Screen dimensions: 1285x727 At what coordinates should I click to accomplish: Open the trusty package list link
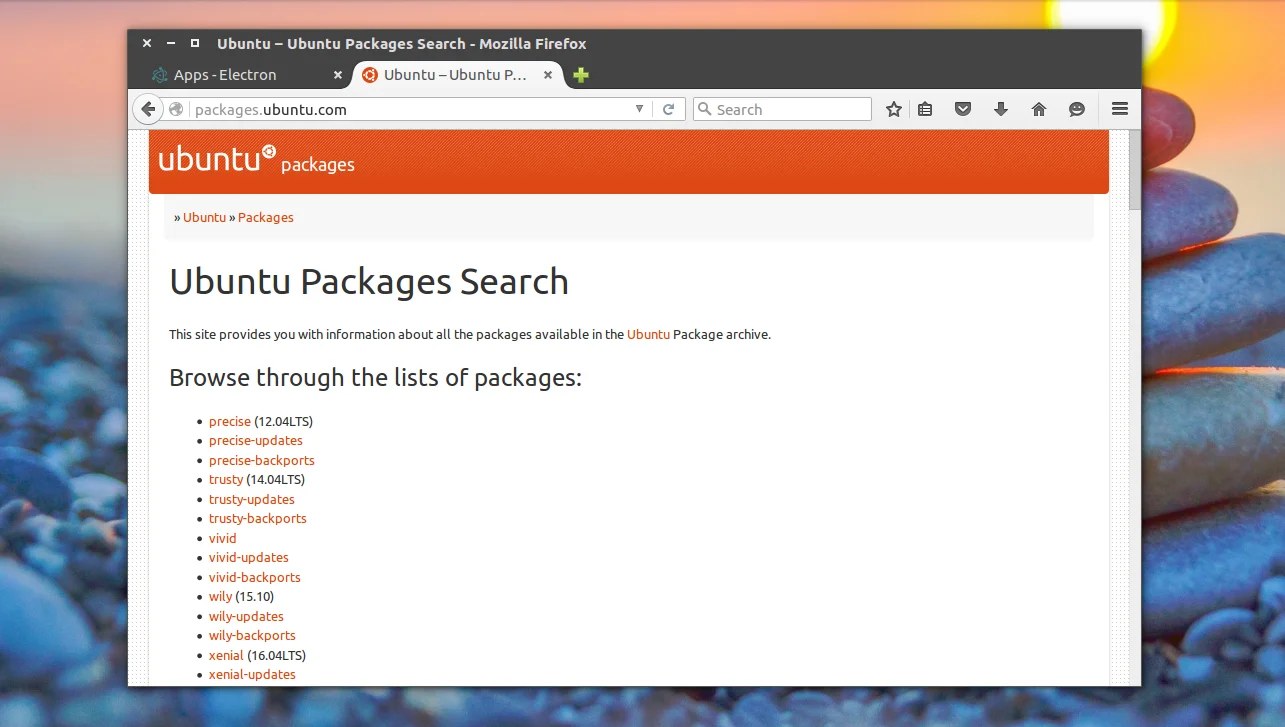pyautogui.click(x=226, y=479)
